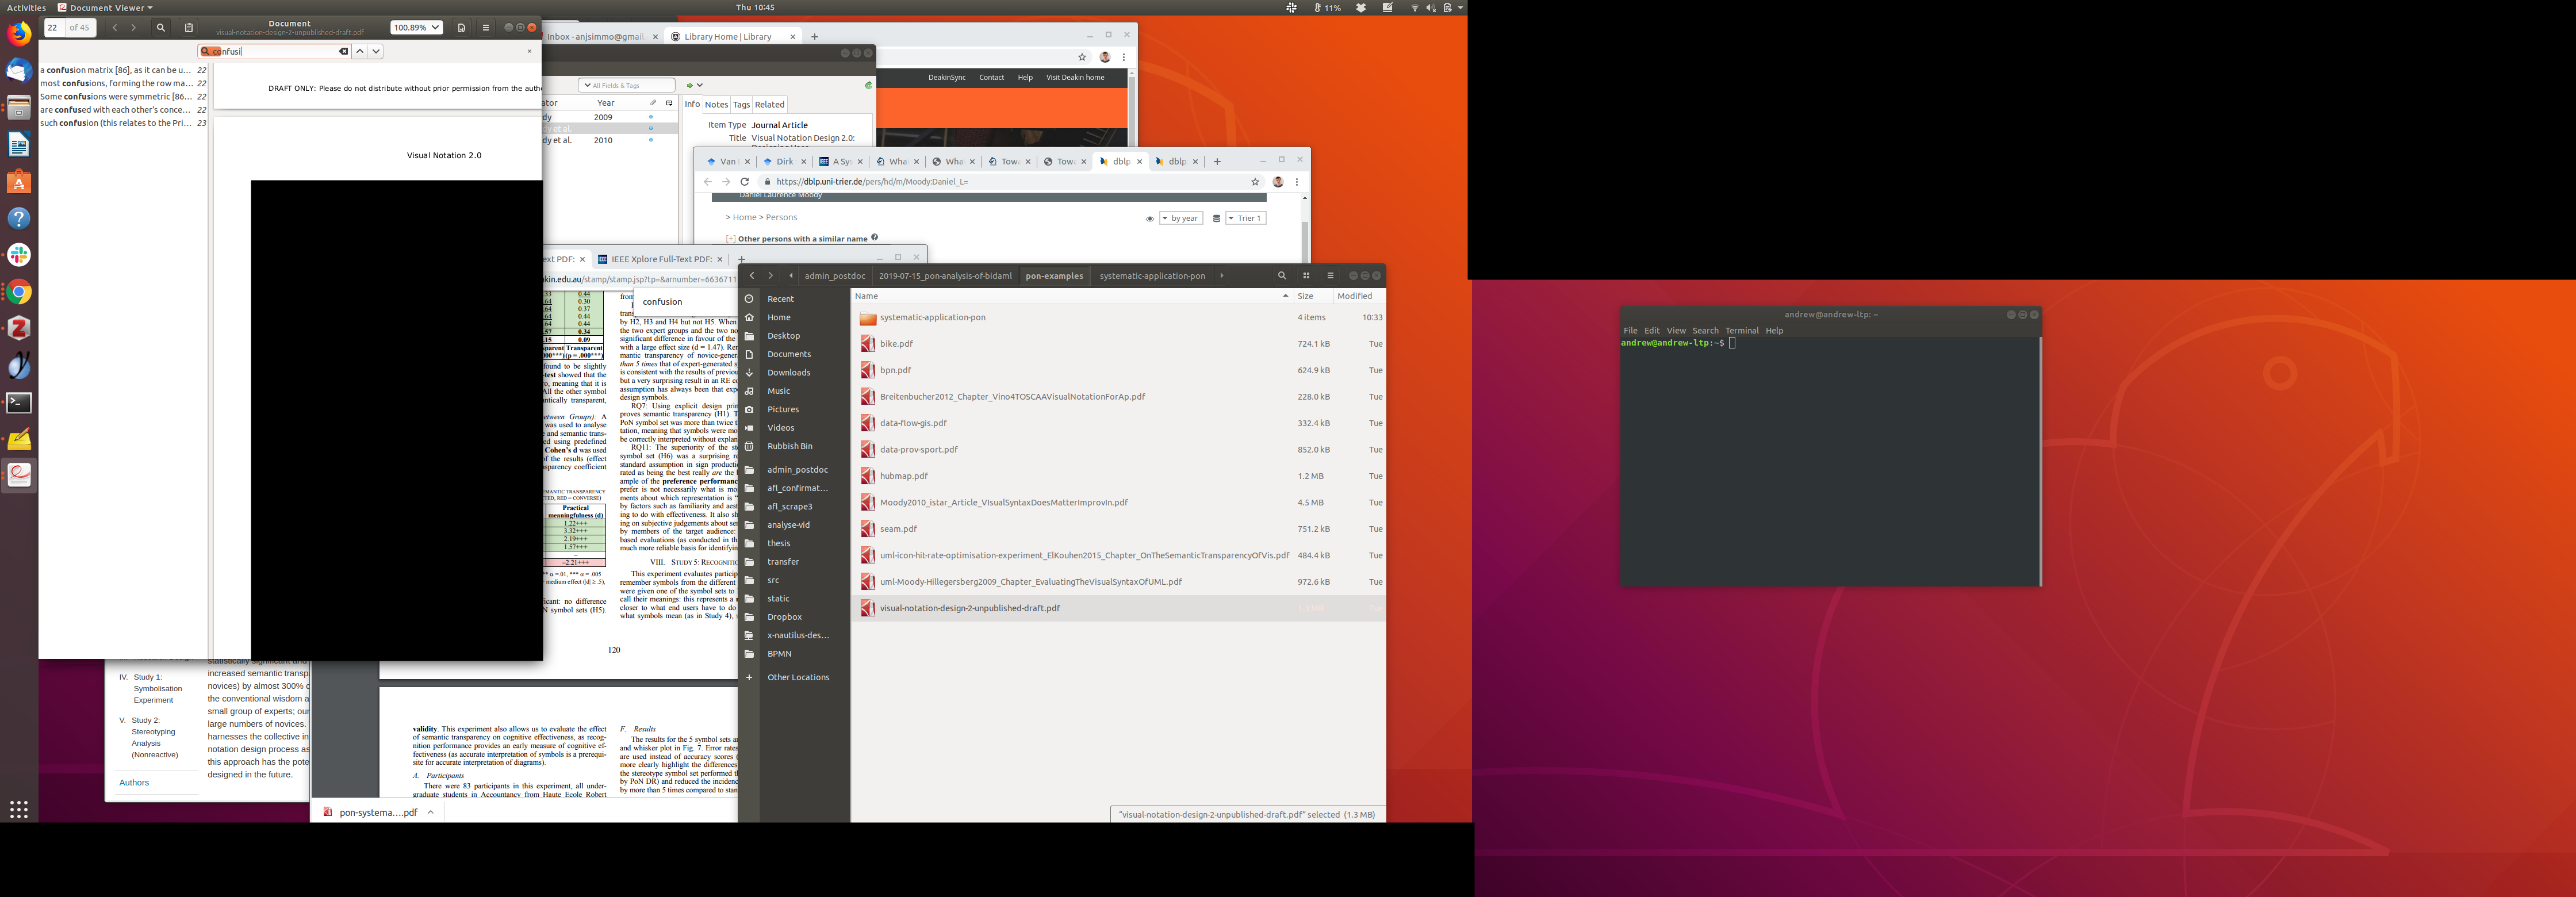The width and height of the screenshot is (2576, 897).
Task: Click the Document Viewer search magnifier button
Action: (160, 28)
